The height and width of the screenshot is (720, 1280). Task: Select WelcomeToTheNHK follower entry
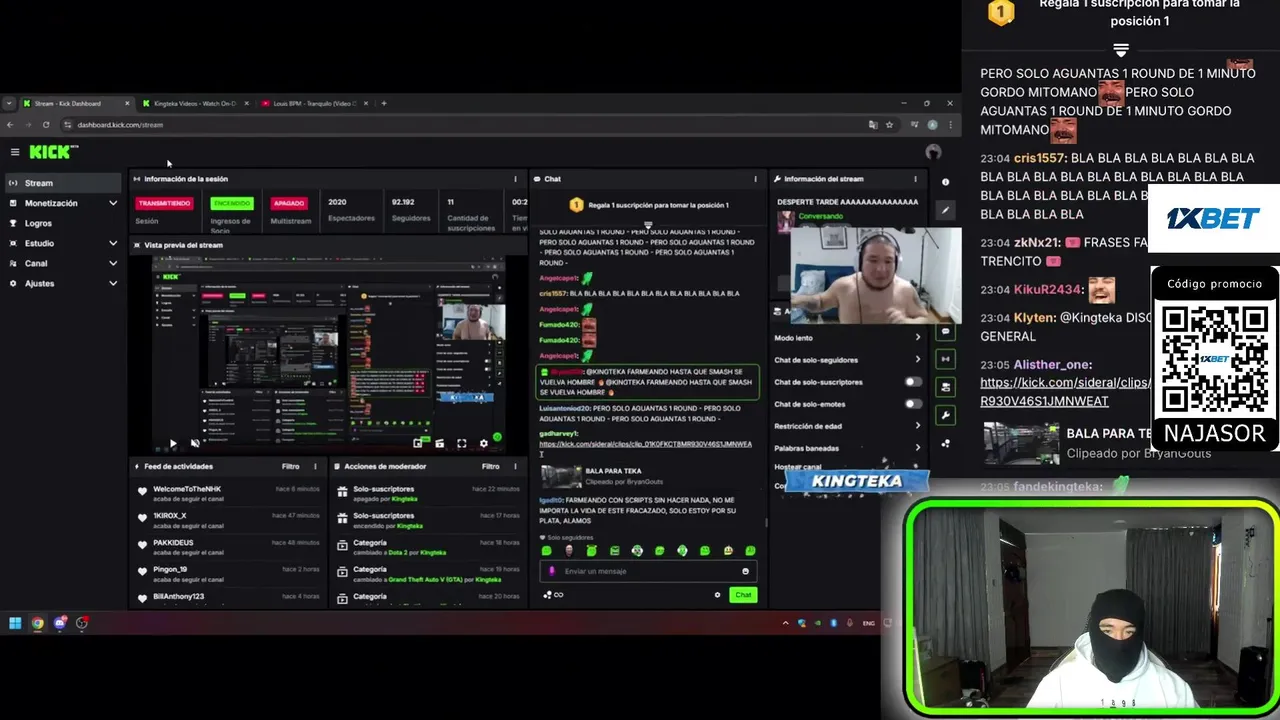tap(229, 492)
